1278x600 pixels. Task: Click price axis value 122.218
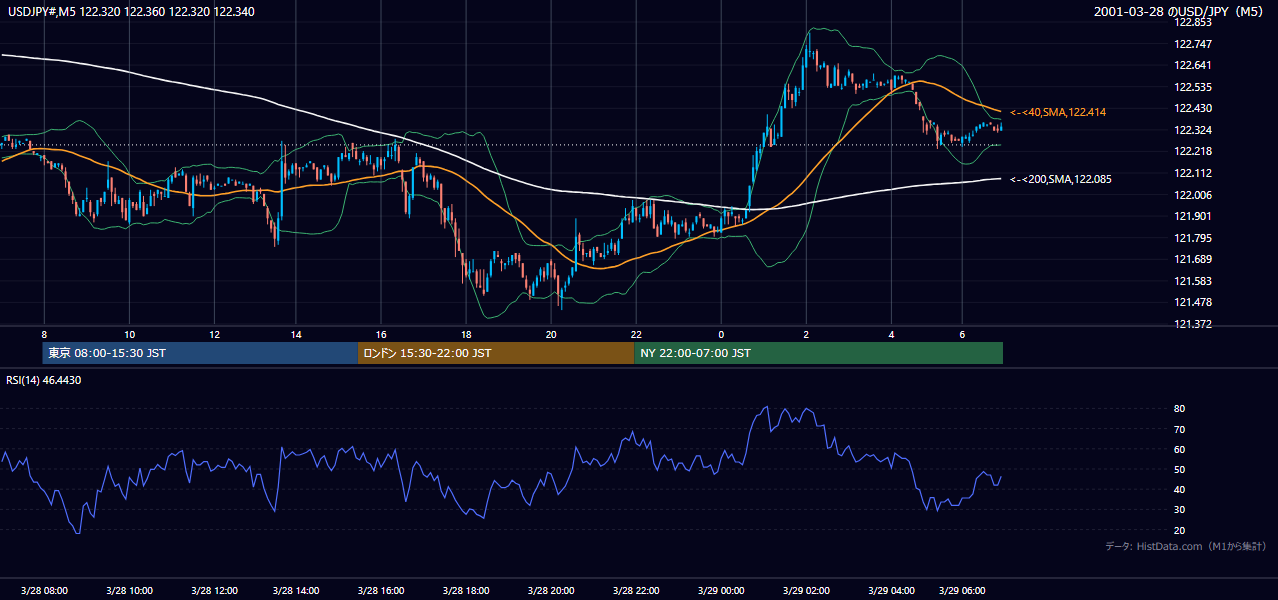[x=1193, y=151]
